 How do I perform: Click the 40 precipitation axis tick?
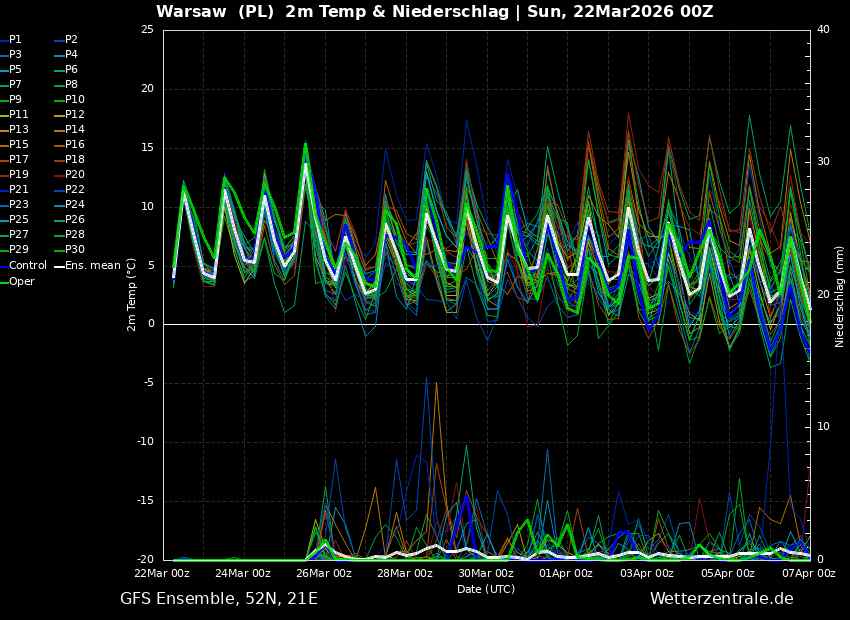pyautogui.click(x=823, y=29)
